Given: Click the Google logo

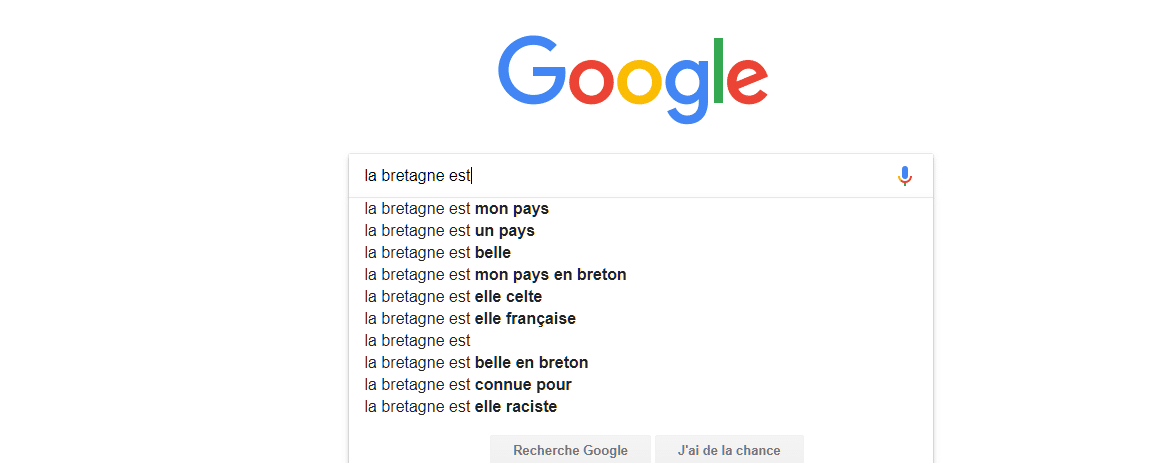Looking at the screenshot, I should [632, 80].
